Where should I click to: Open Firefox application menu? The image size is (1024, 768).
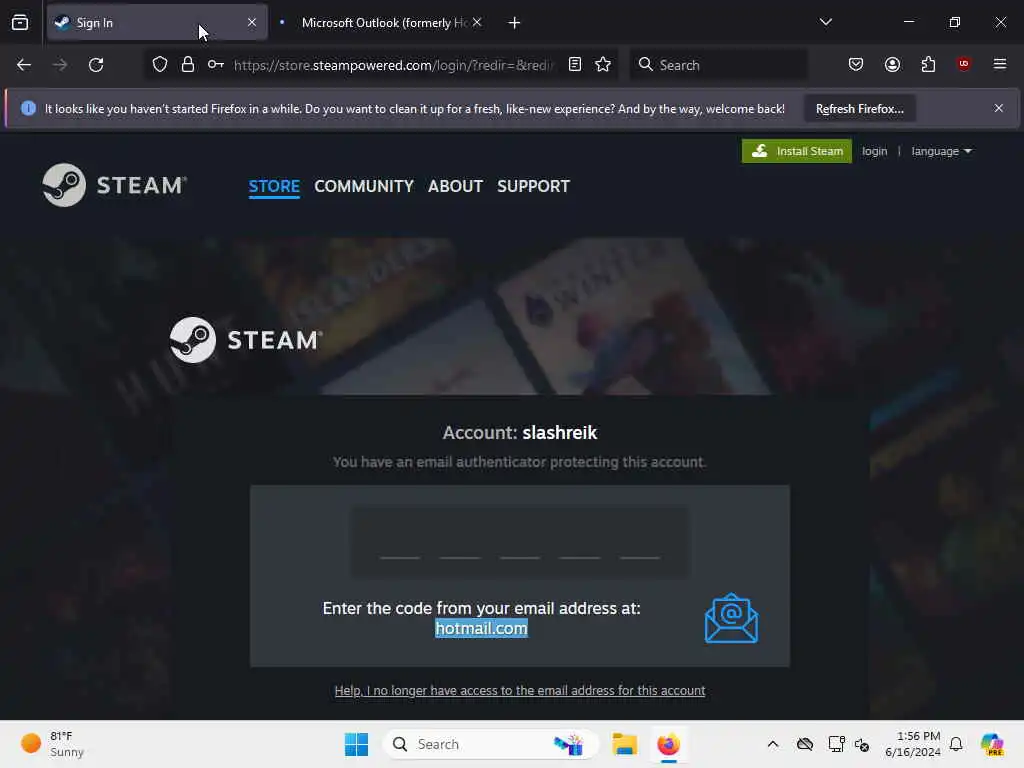tap(1000, 64)
